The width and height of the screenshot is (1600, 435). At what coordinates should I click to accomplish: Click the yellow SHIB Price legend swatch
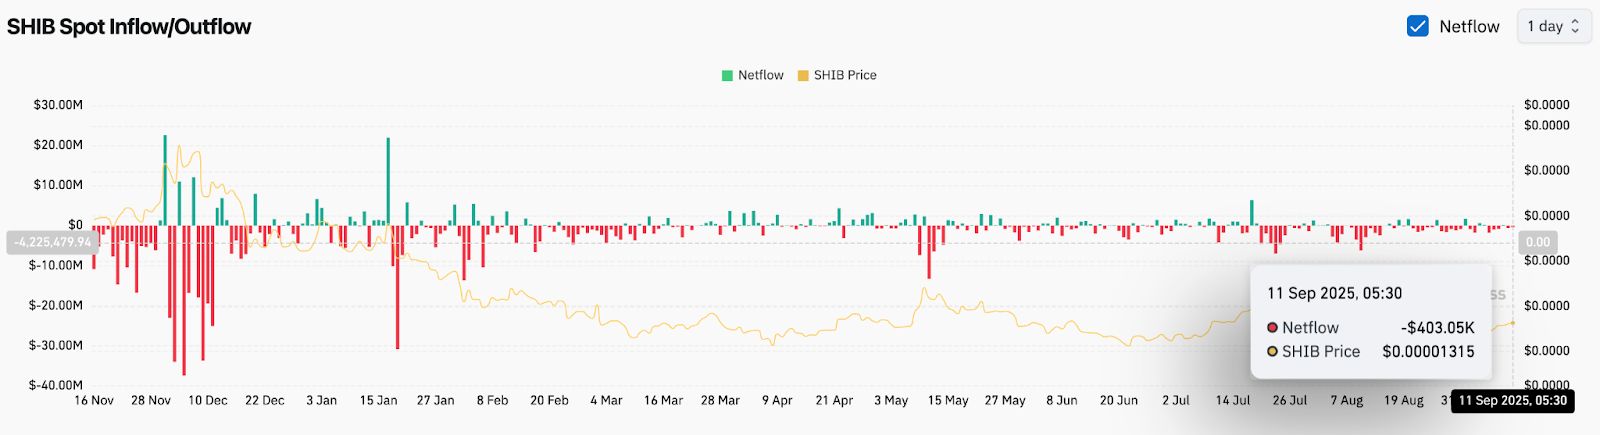[803, 76]
